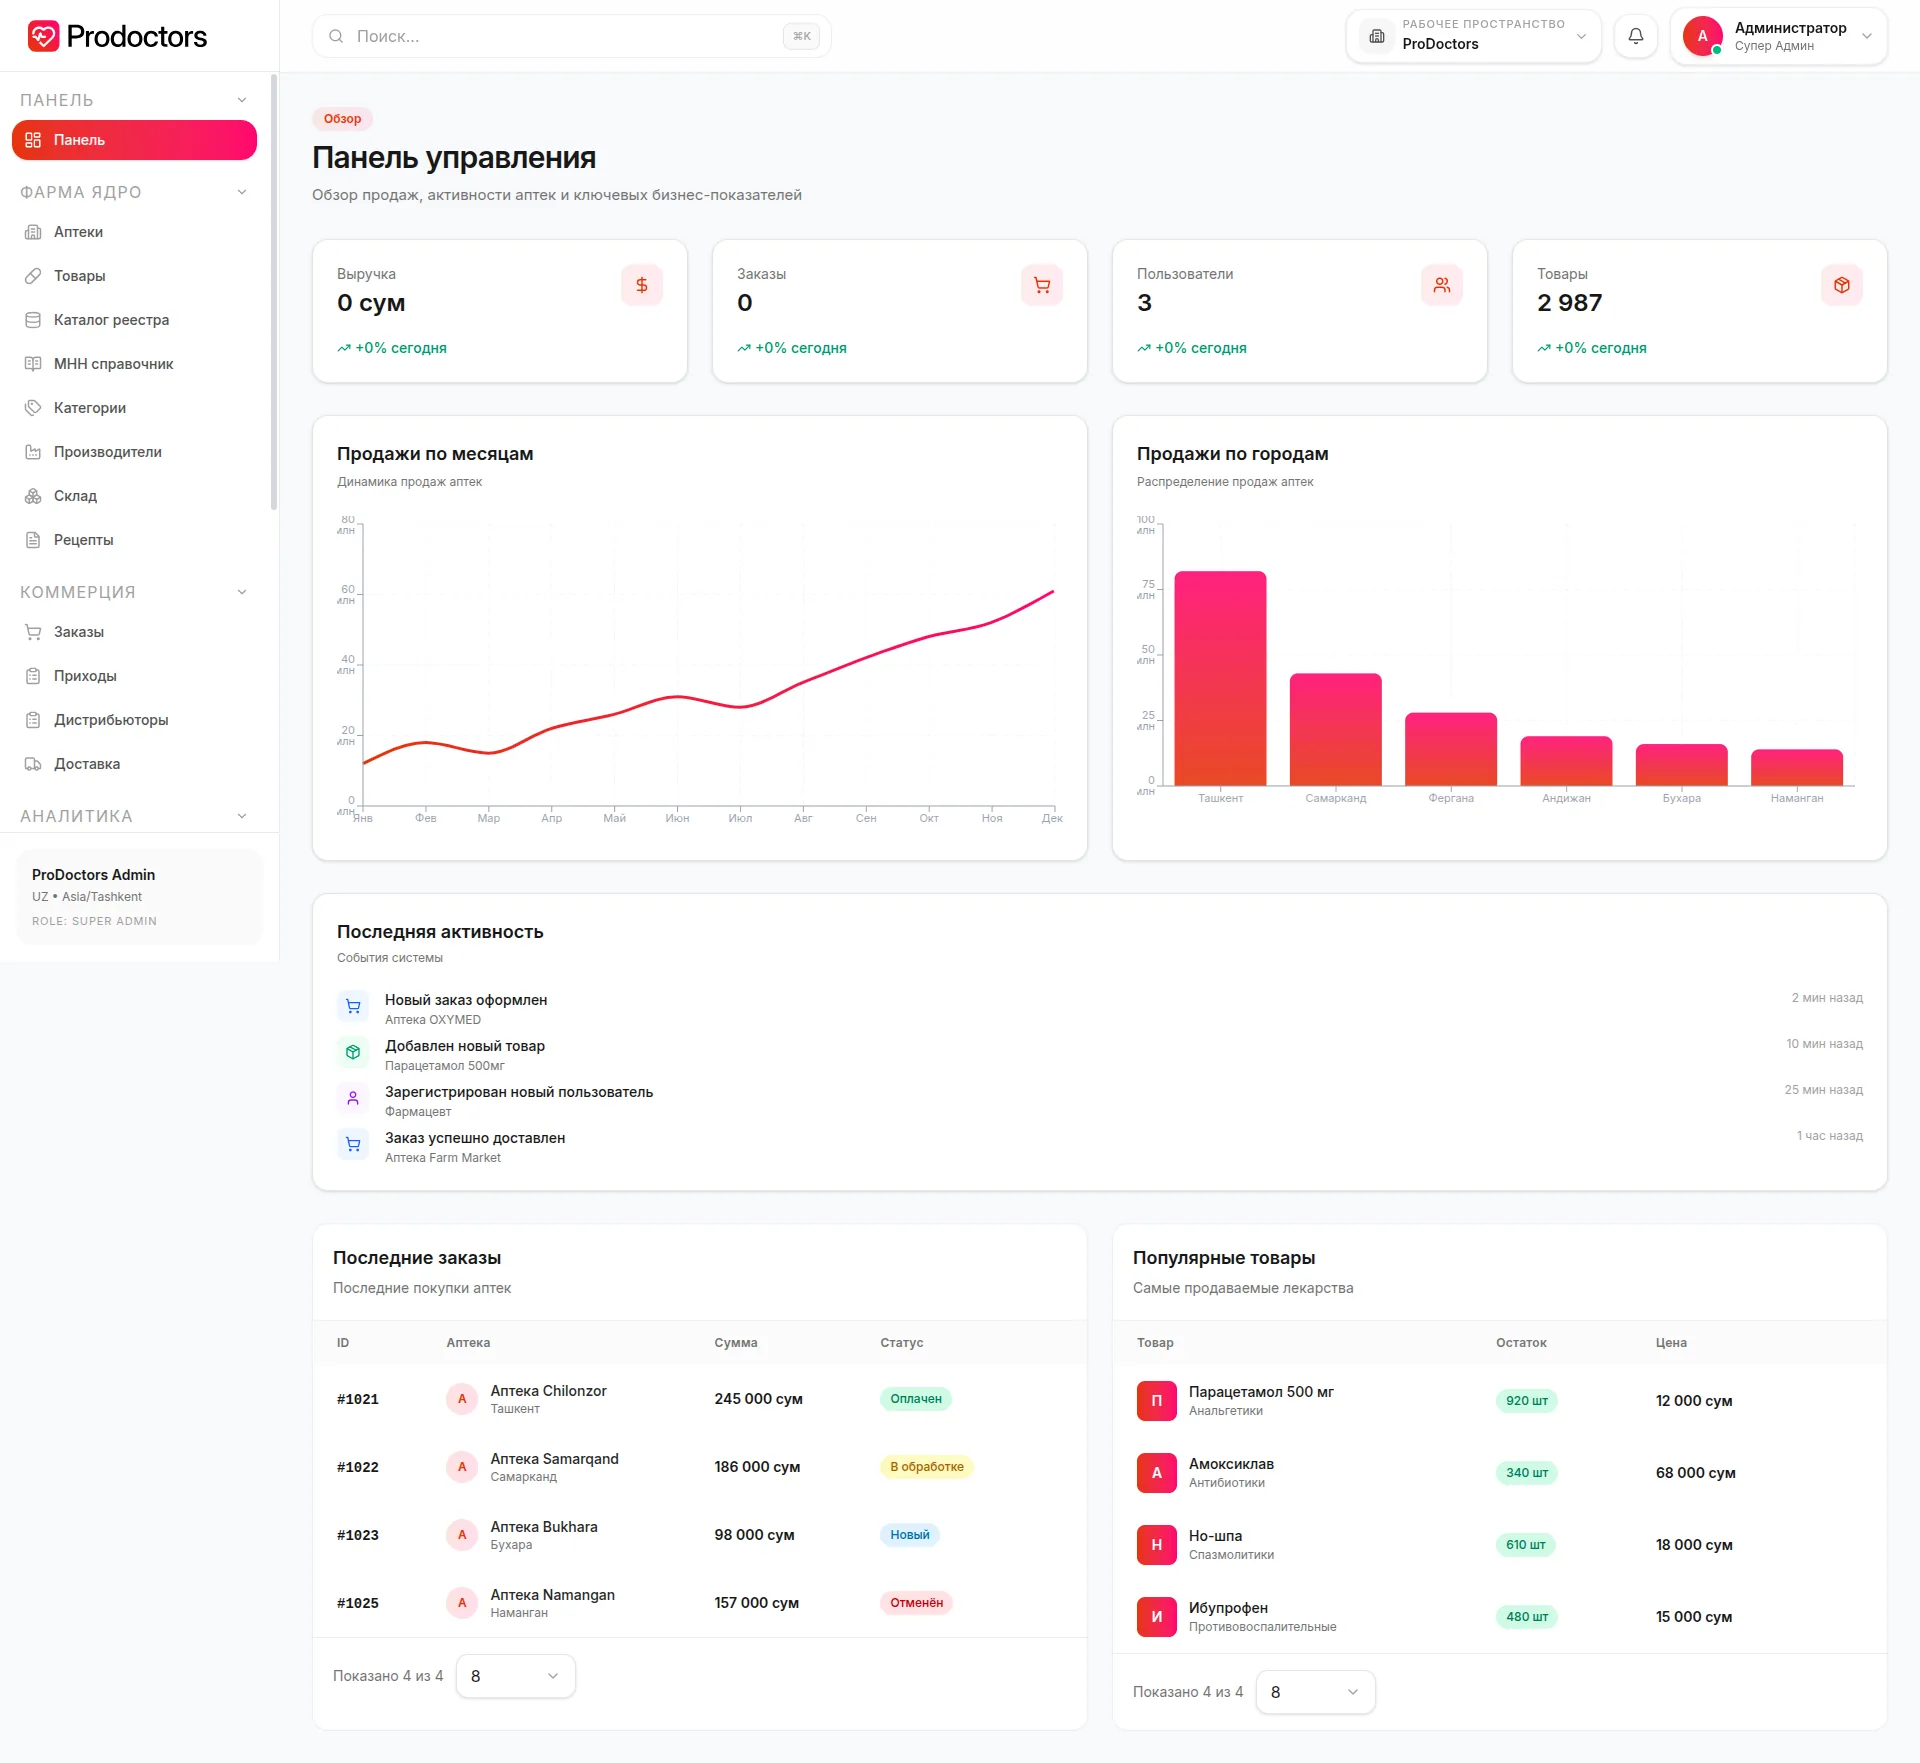Click the Administrator avatar circle

click(1702, 36)
